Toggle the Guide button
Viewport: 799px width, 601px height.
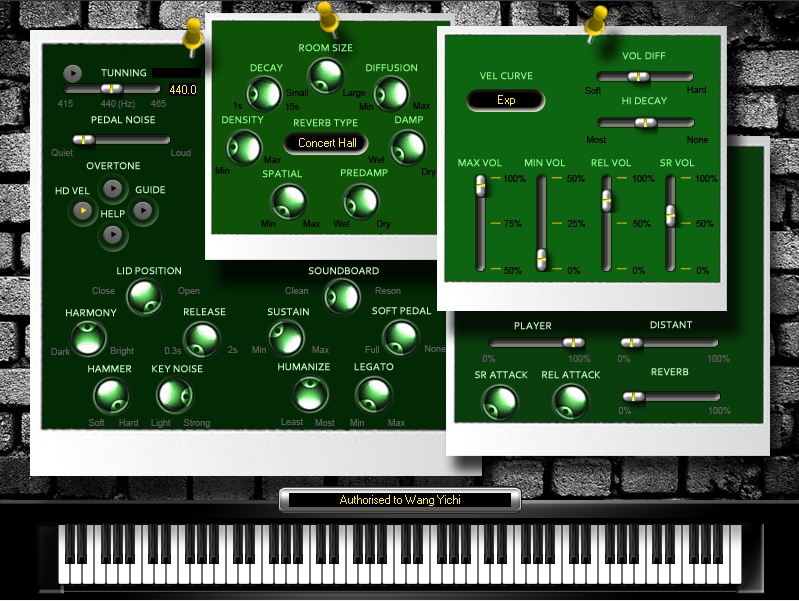tap(143, 210)
